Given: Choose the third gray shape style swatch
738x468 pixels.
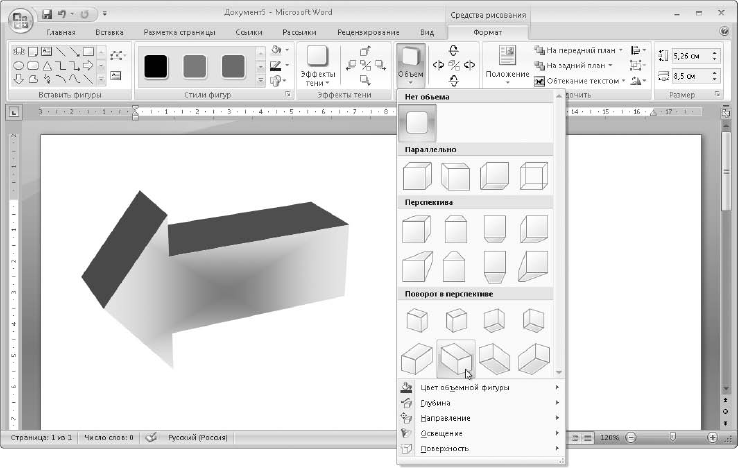Looking at the screenshot, I should 233,66.
